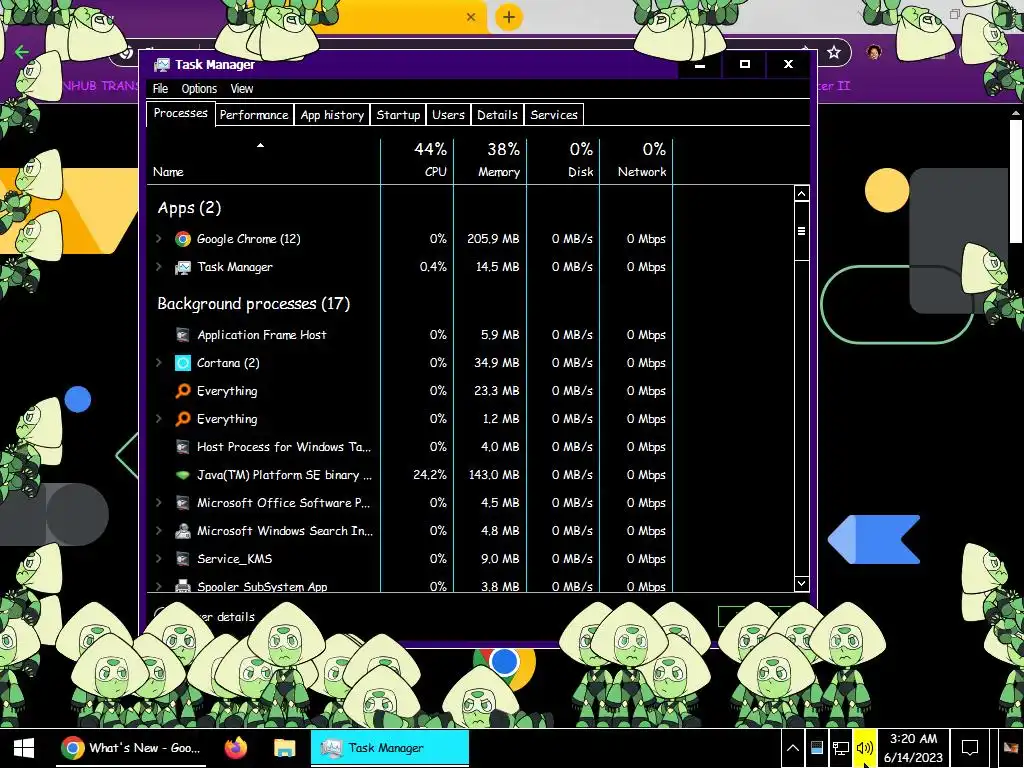Click the Service_KMS process icon
Screen dimensions: 1024x768
coord(183,559)
